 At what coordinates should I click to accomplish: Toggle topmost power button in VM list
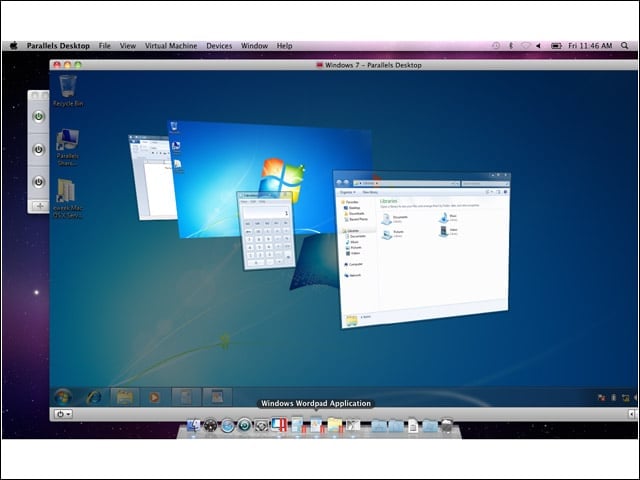click(38, 117)
